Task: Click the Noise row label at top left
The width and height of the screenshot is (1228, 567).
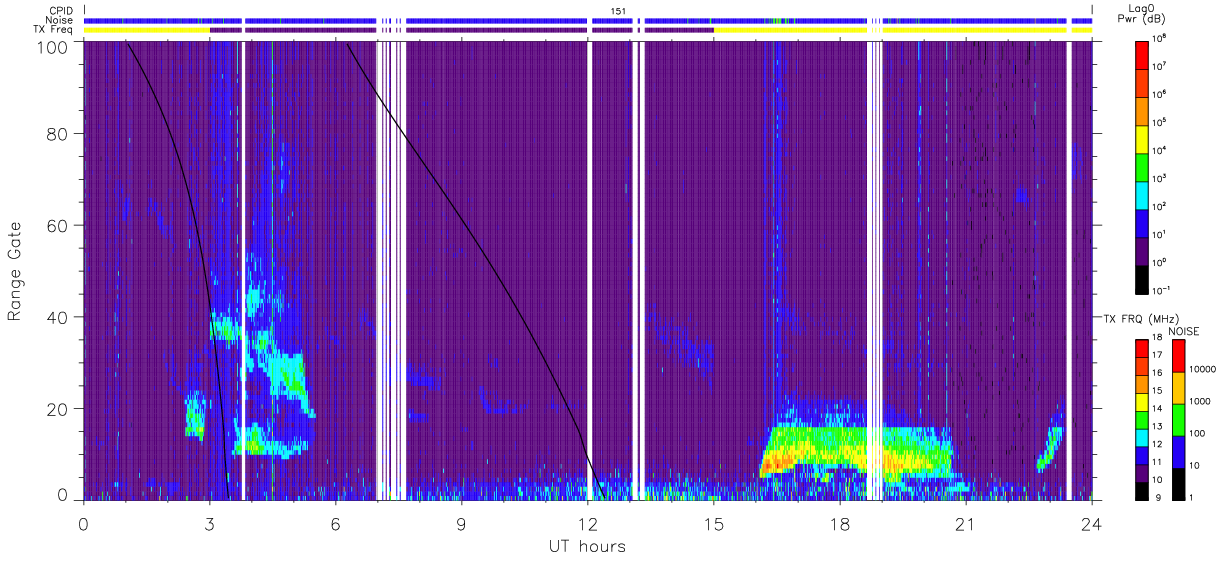Action: tap(60, 20)
